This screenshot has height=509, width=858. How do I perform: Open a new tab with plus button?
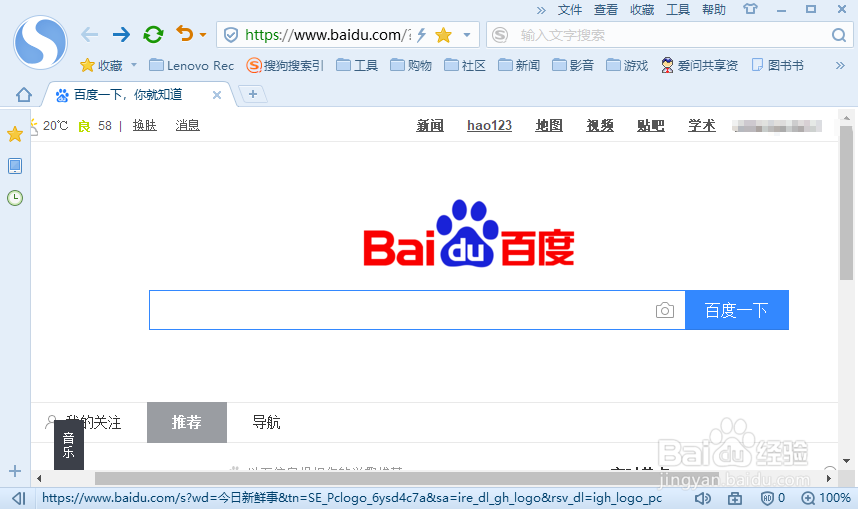(x=253, y=94)
